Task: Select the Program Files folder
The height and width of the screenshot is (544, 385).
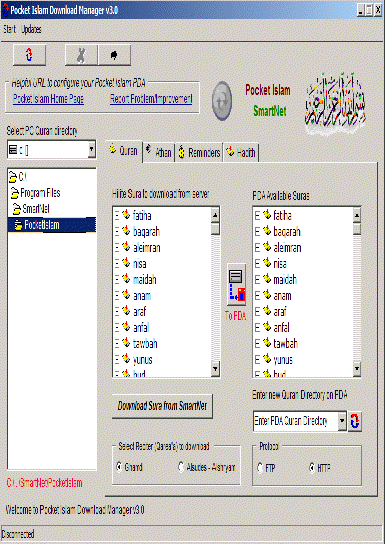Action: pyautogui.click(x=36, y=193)
